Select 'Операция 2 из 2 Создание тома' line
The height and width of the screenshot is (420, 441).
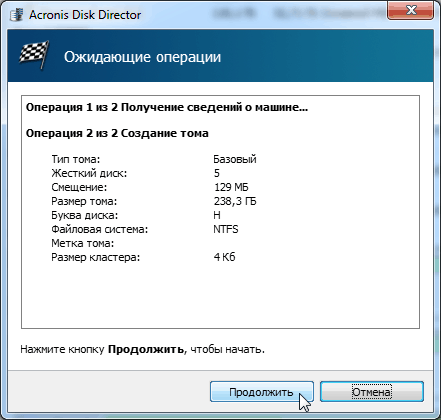pos(117,133)
